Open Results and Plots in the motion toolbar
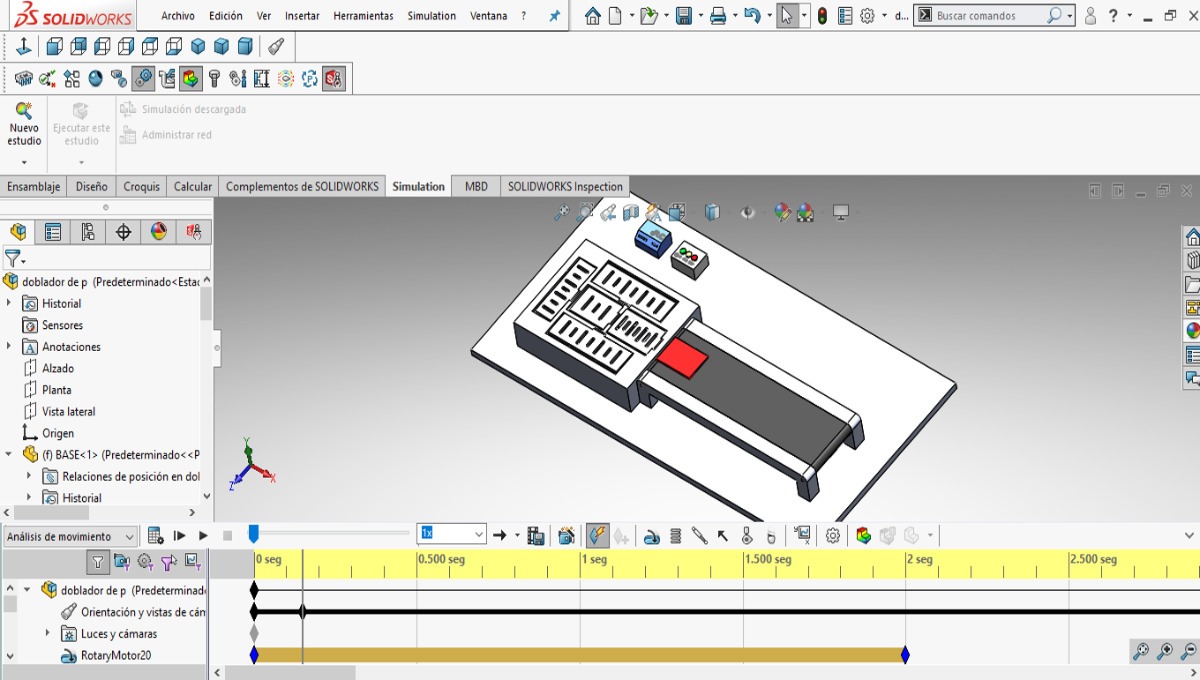Screen dimensions: 1200x680 coord(802,536)
